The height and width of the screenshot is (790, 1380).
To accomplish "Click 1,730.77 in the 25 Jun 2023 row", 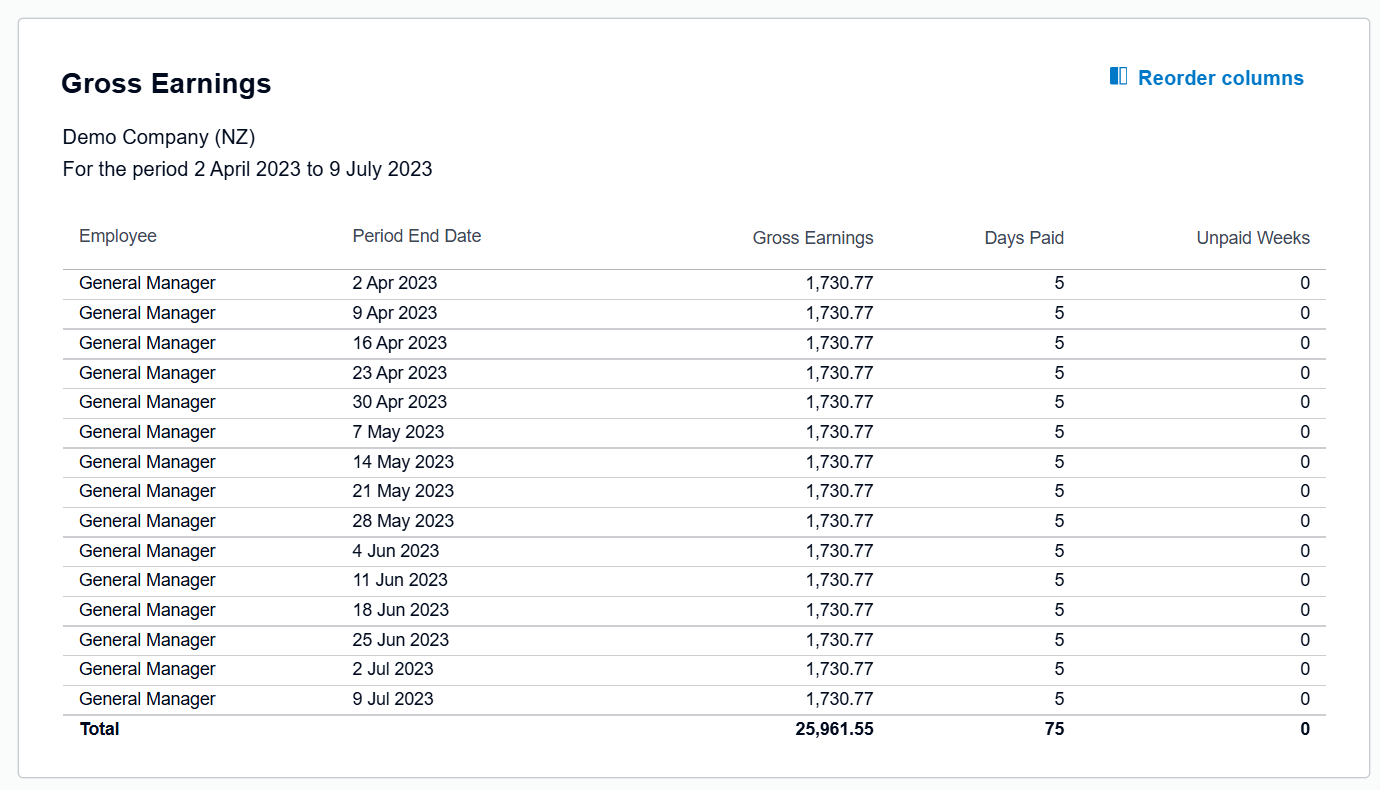I will tap(840, 640).
